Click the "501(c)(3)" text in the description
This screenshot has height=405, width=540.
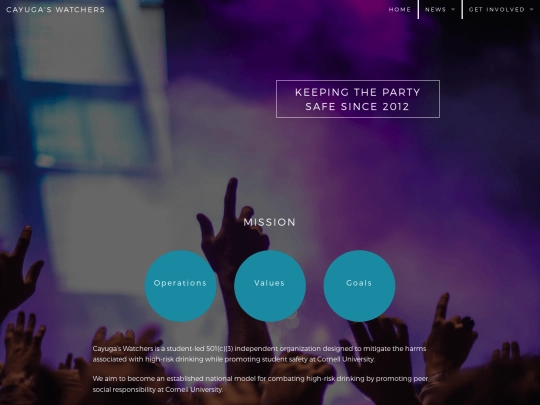[x=220, y=349]
